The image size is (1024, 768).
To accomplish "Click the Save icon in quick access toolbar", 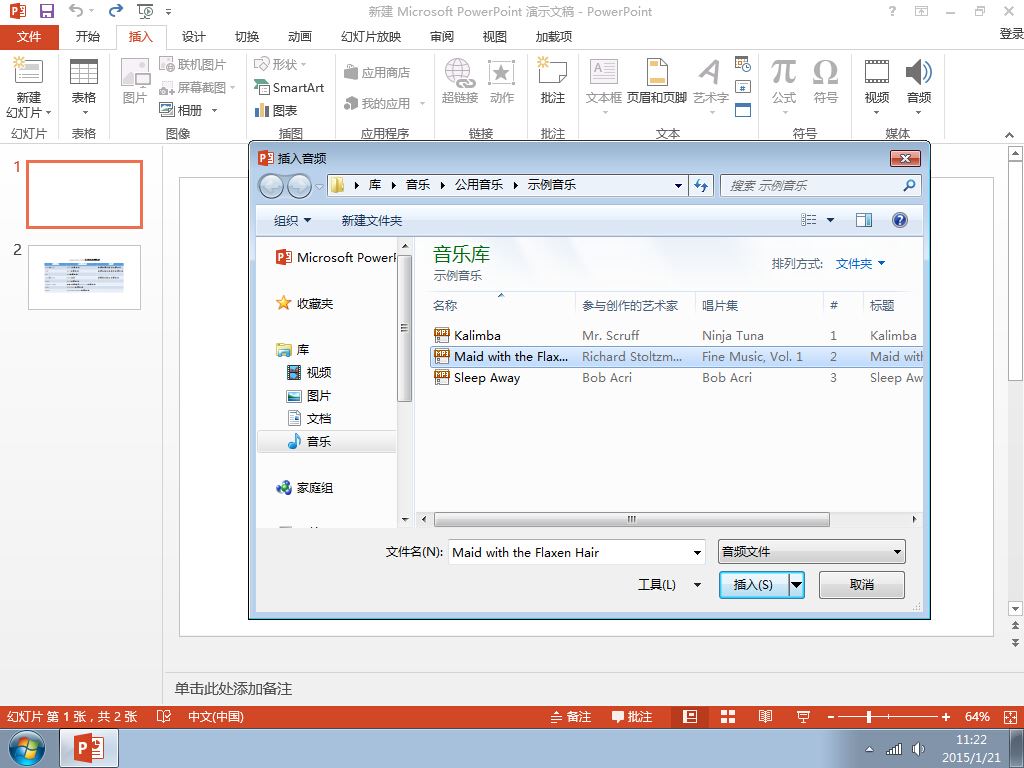I will pos(46,11).
